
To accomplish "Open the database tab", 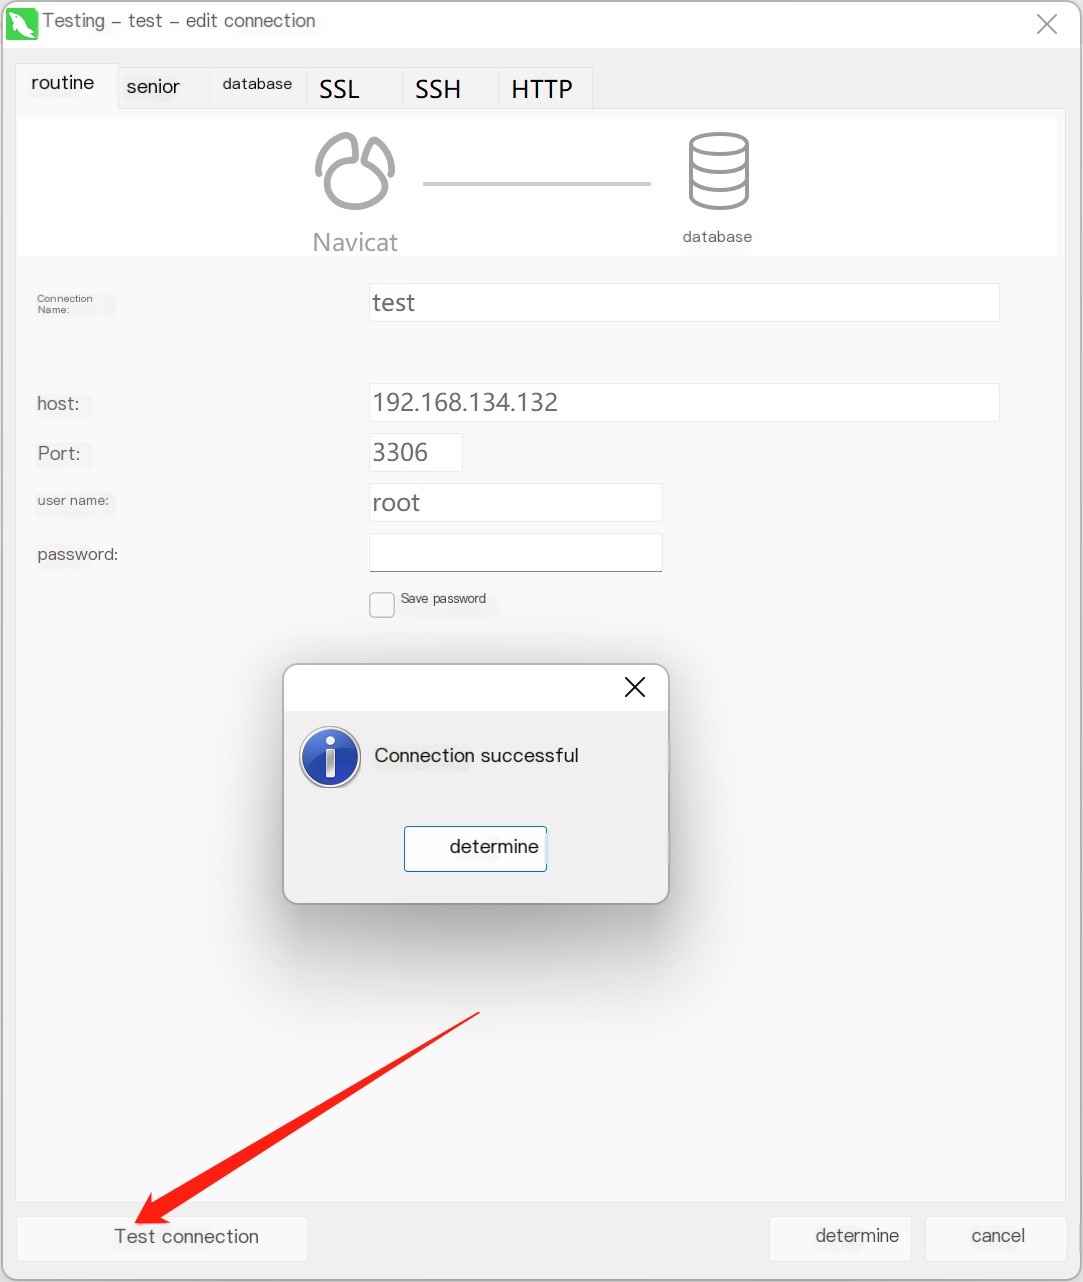I will pyautogui.click(x=258, y=87).
